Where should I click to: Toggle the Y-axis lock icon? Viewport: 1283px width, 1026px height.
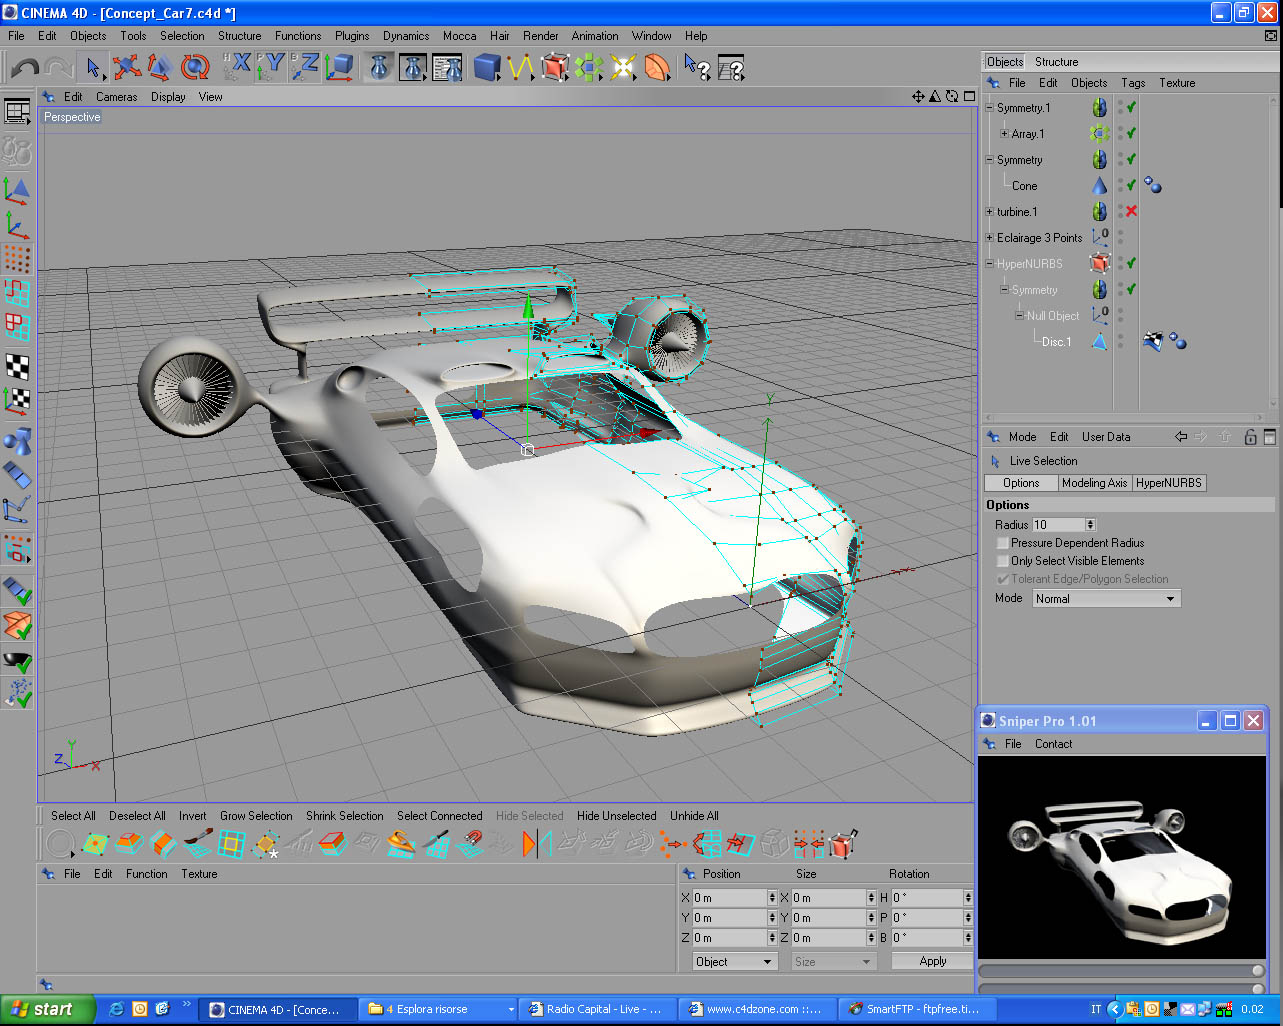(x=270, y=67)
